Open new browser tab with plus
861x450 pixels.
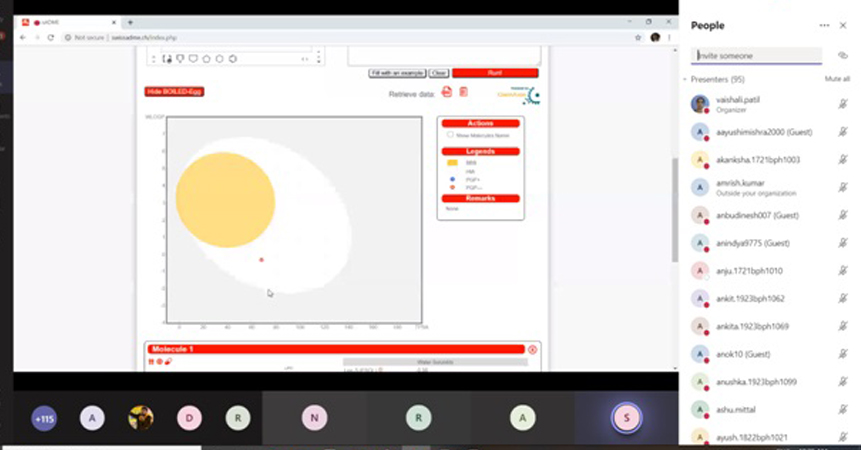click(x=130, y=22)
